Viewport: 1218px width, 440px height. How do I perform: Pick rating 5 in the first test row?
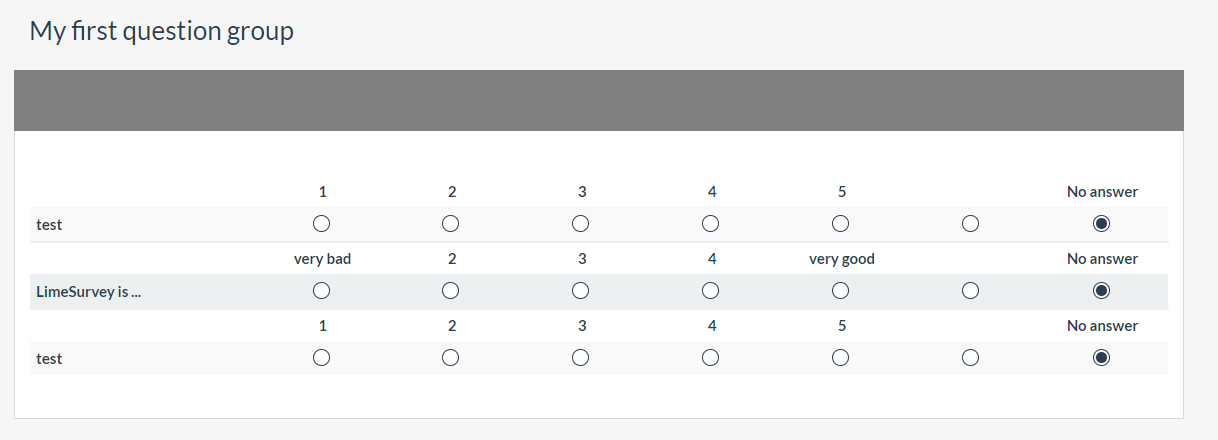point(841,223)
